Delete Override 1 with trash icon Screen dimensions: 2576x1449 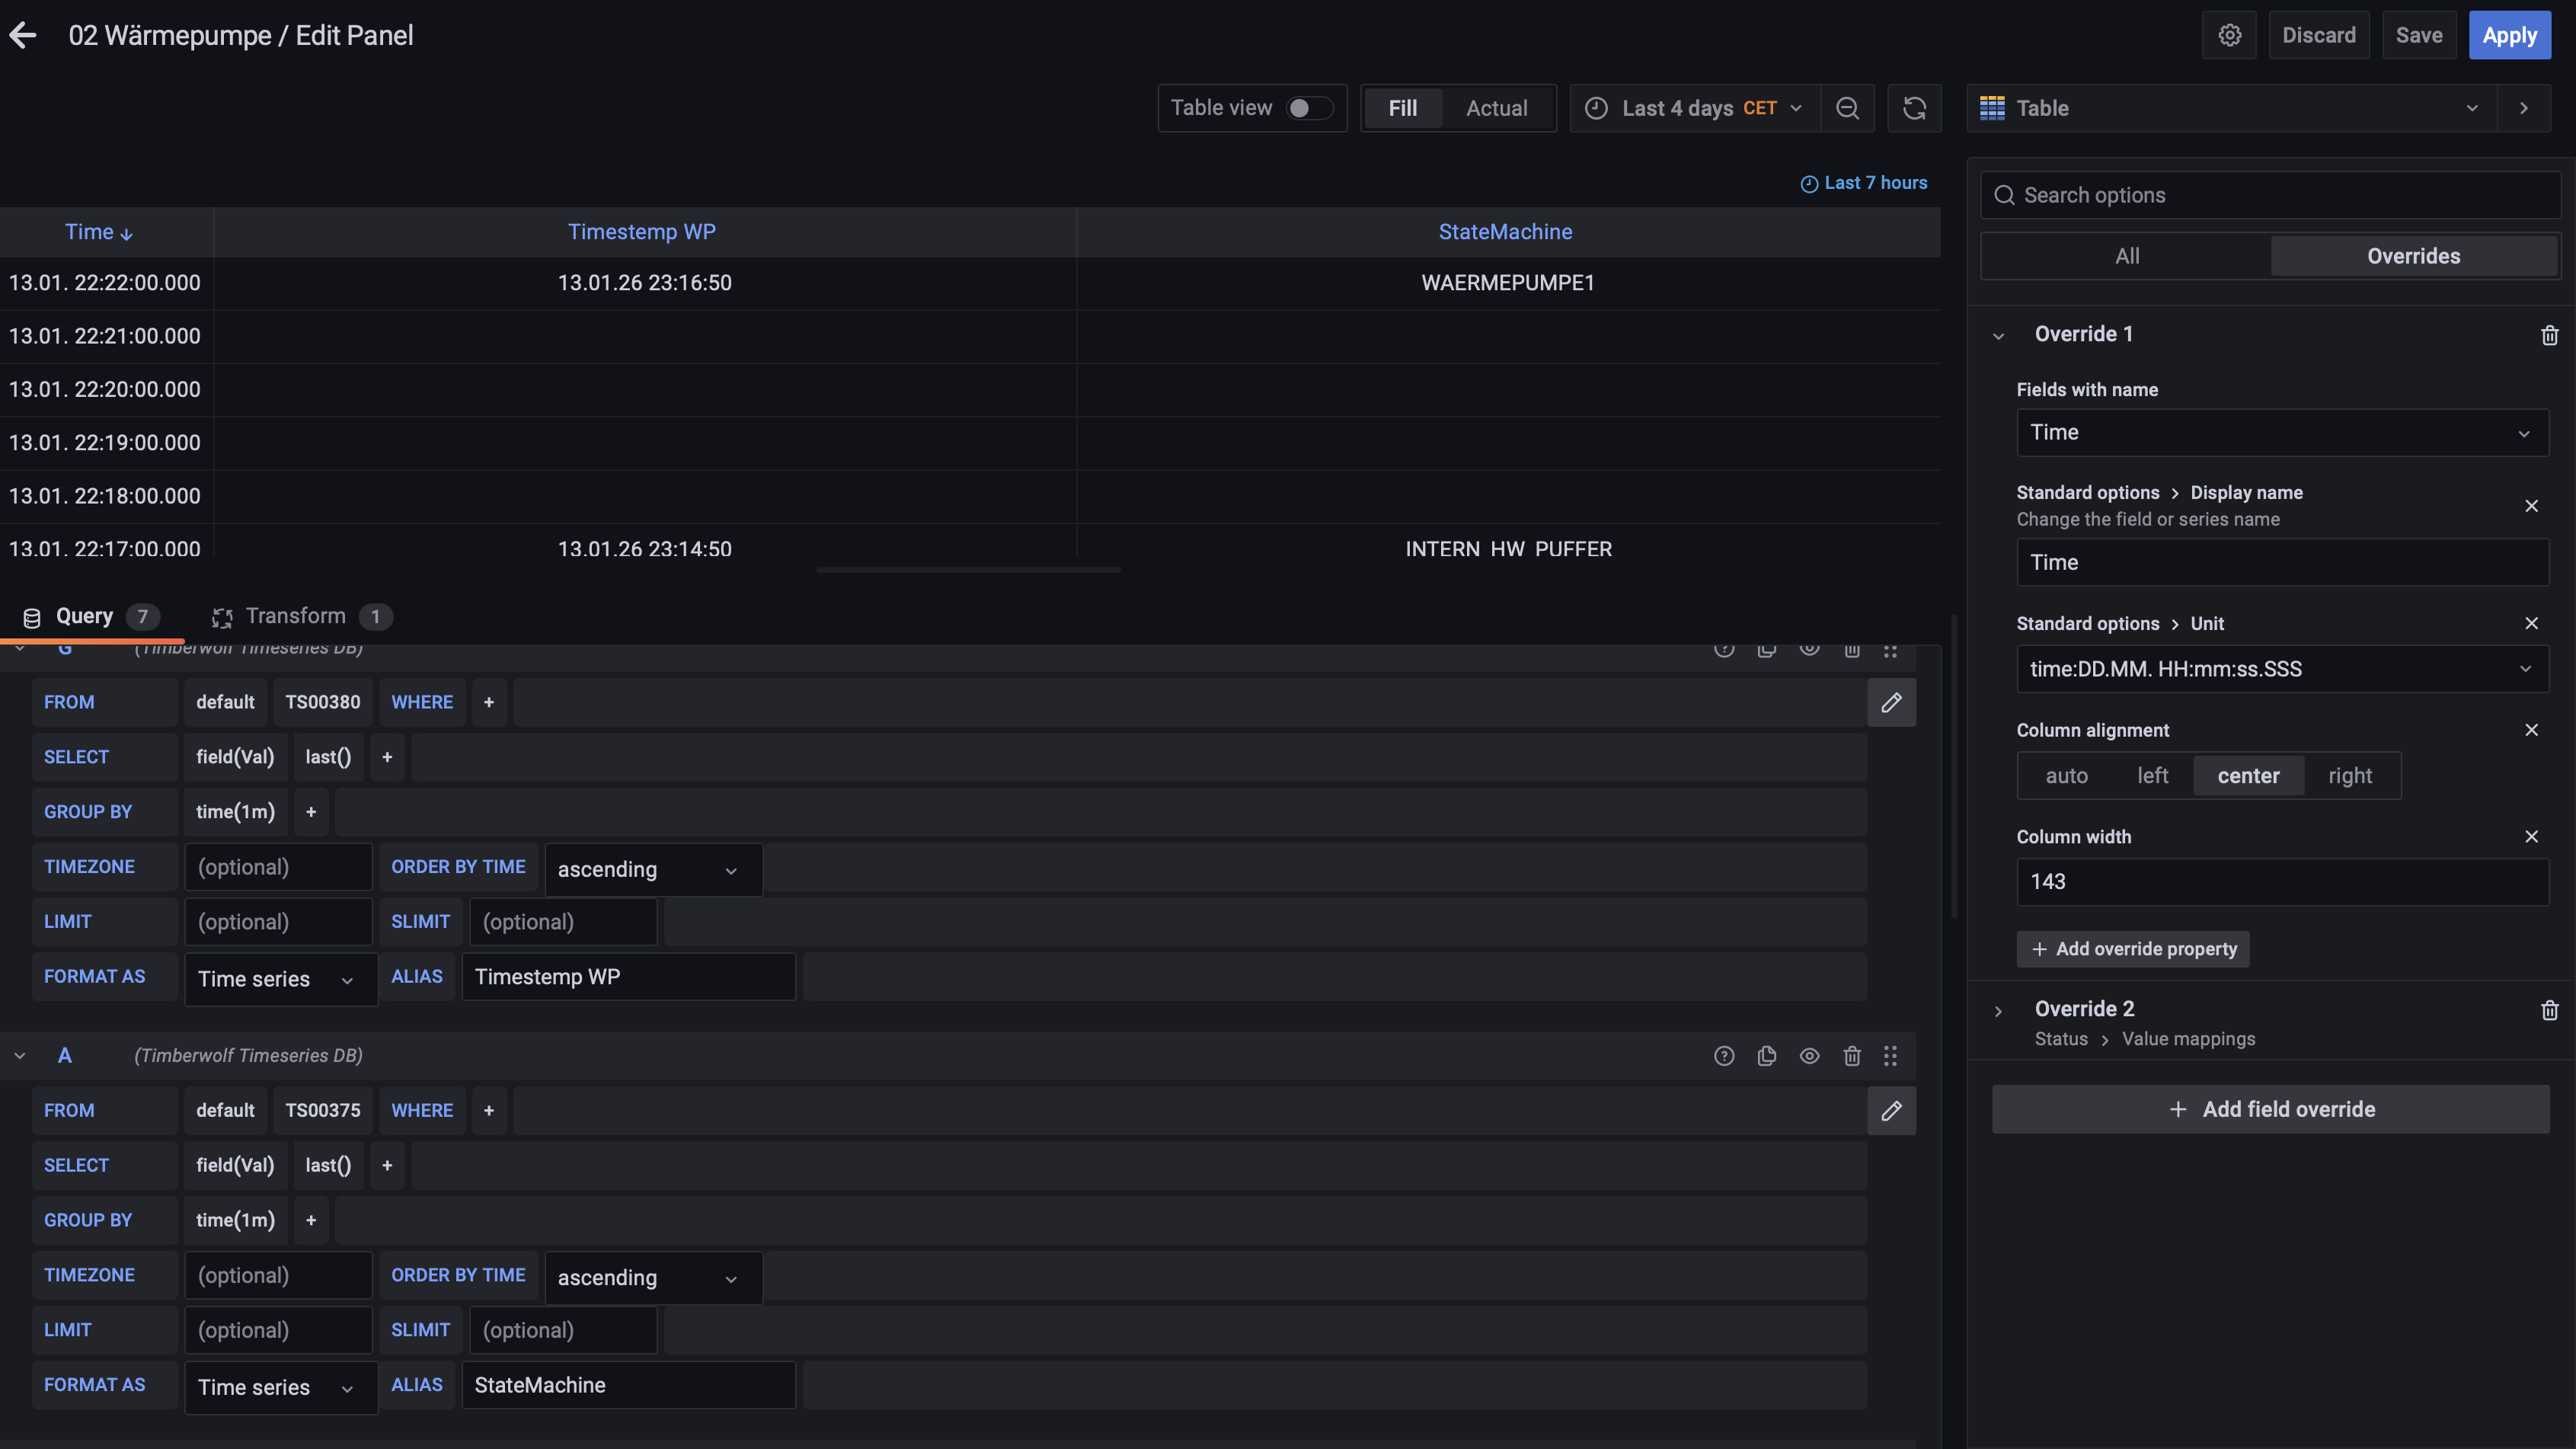click(x=2549, y=335)
